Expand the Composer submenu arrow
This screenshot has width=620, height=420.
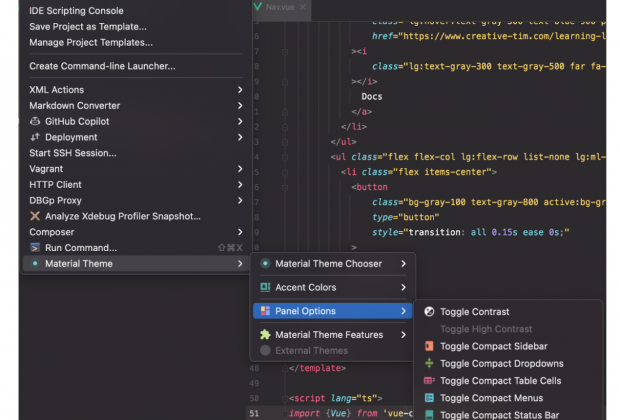(240, 232)
